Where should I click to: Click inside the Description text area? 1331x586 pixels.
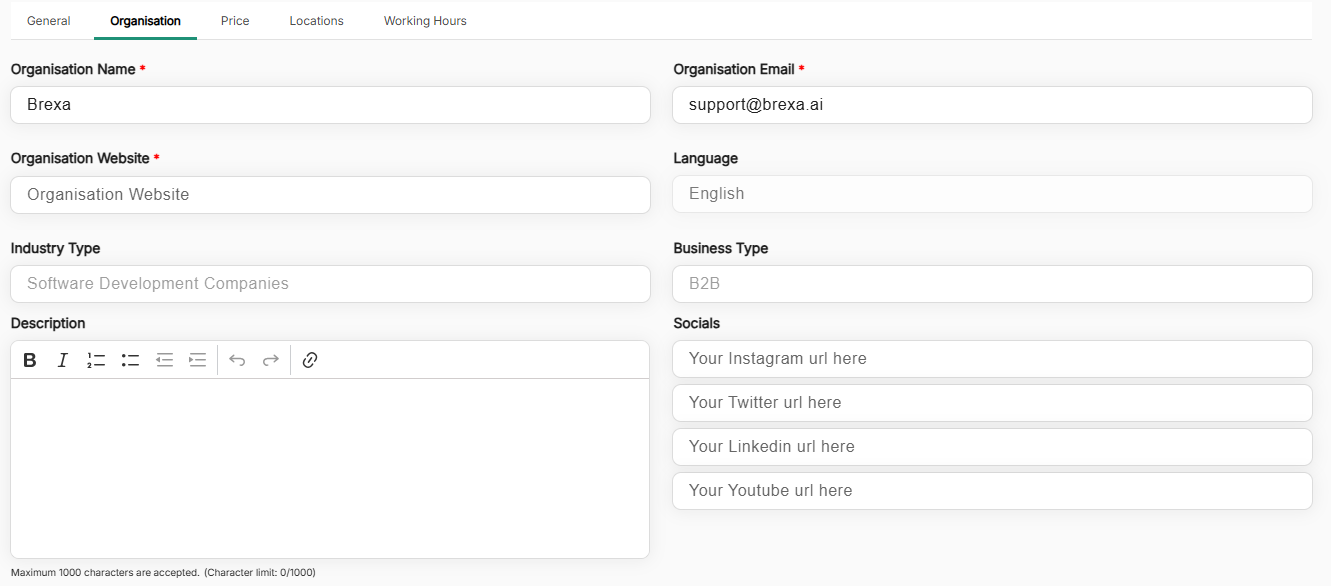tap(330, 468)
